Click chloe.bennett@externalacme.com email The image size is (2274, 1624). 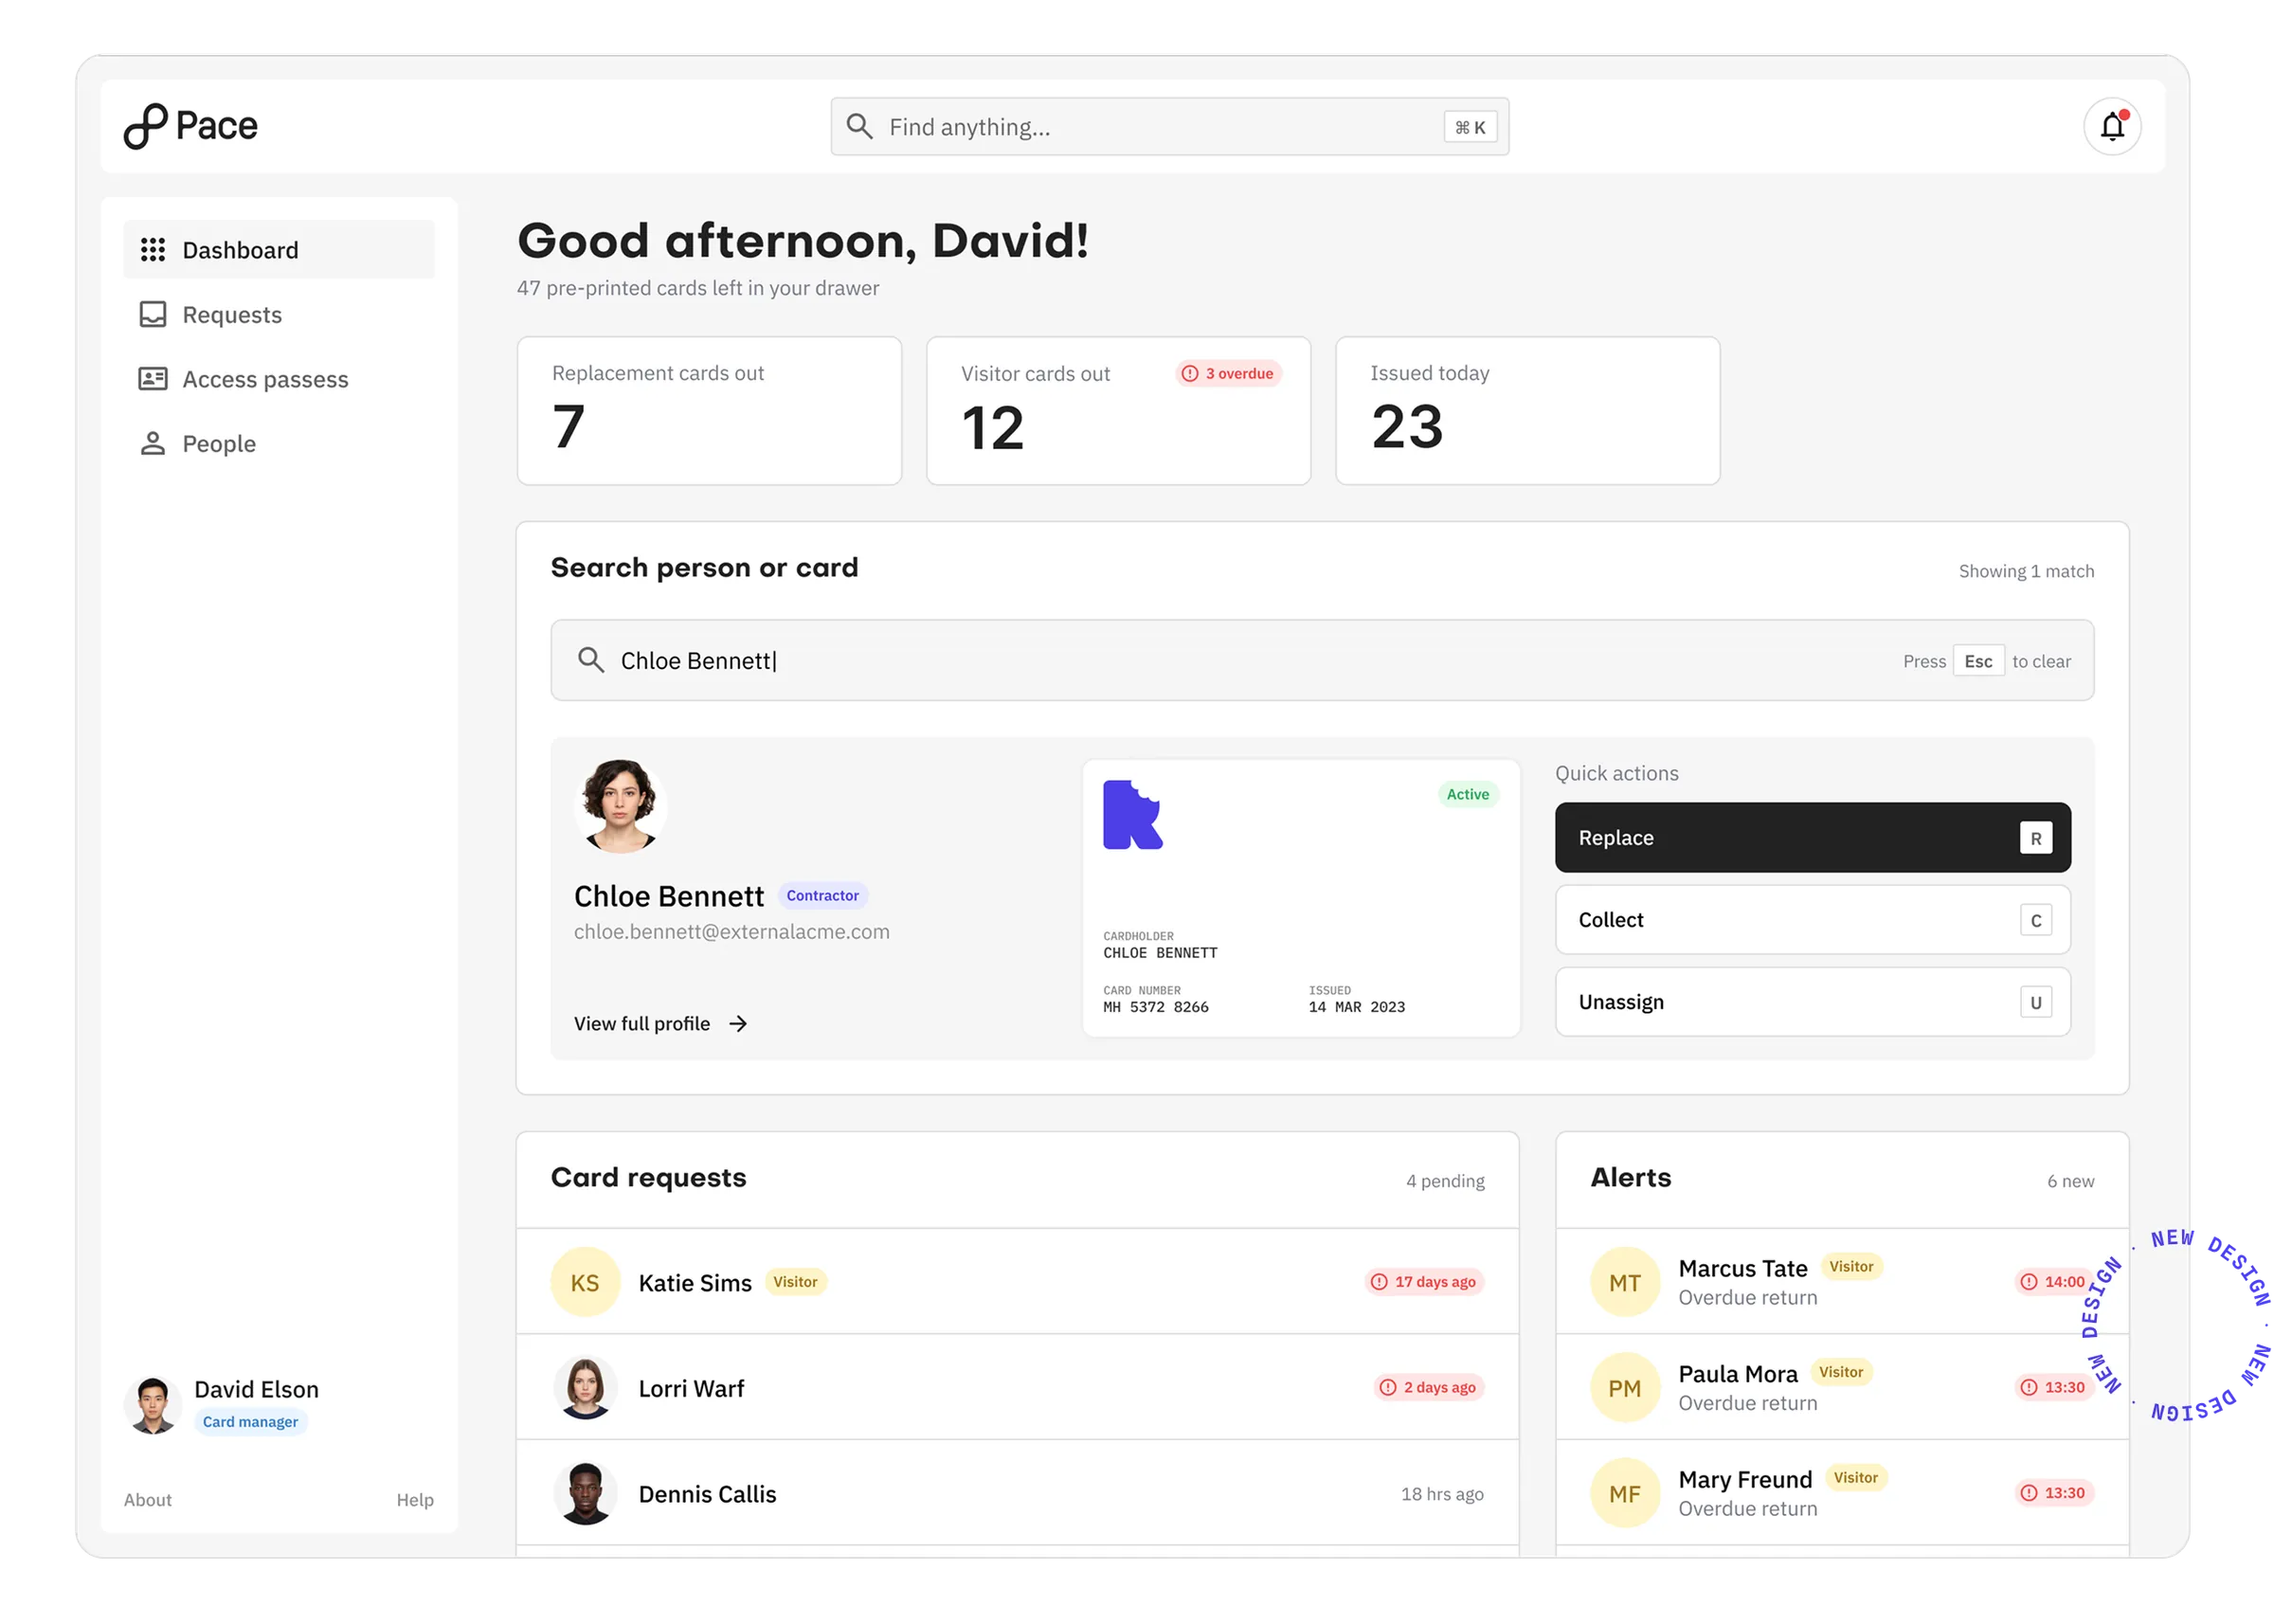point(731,931)
